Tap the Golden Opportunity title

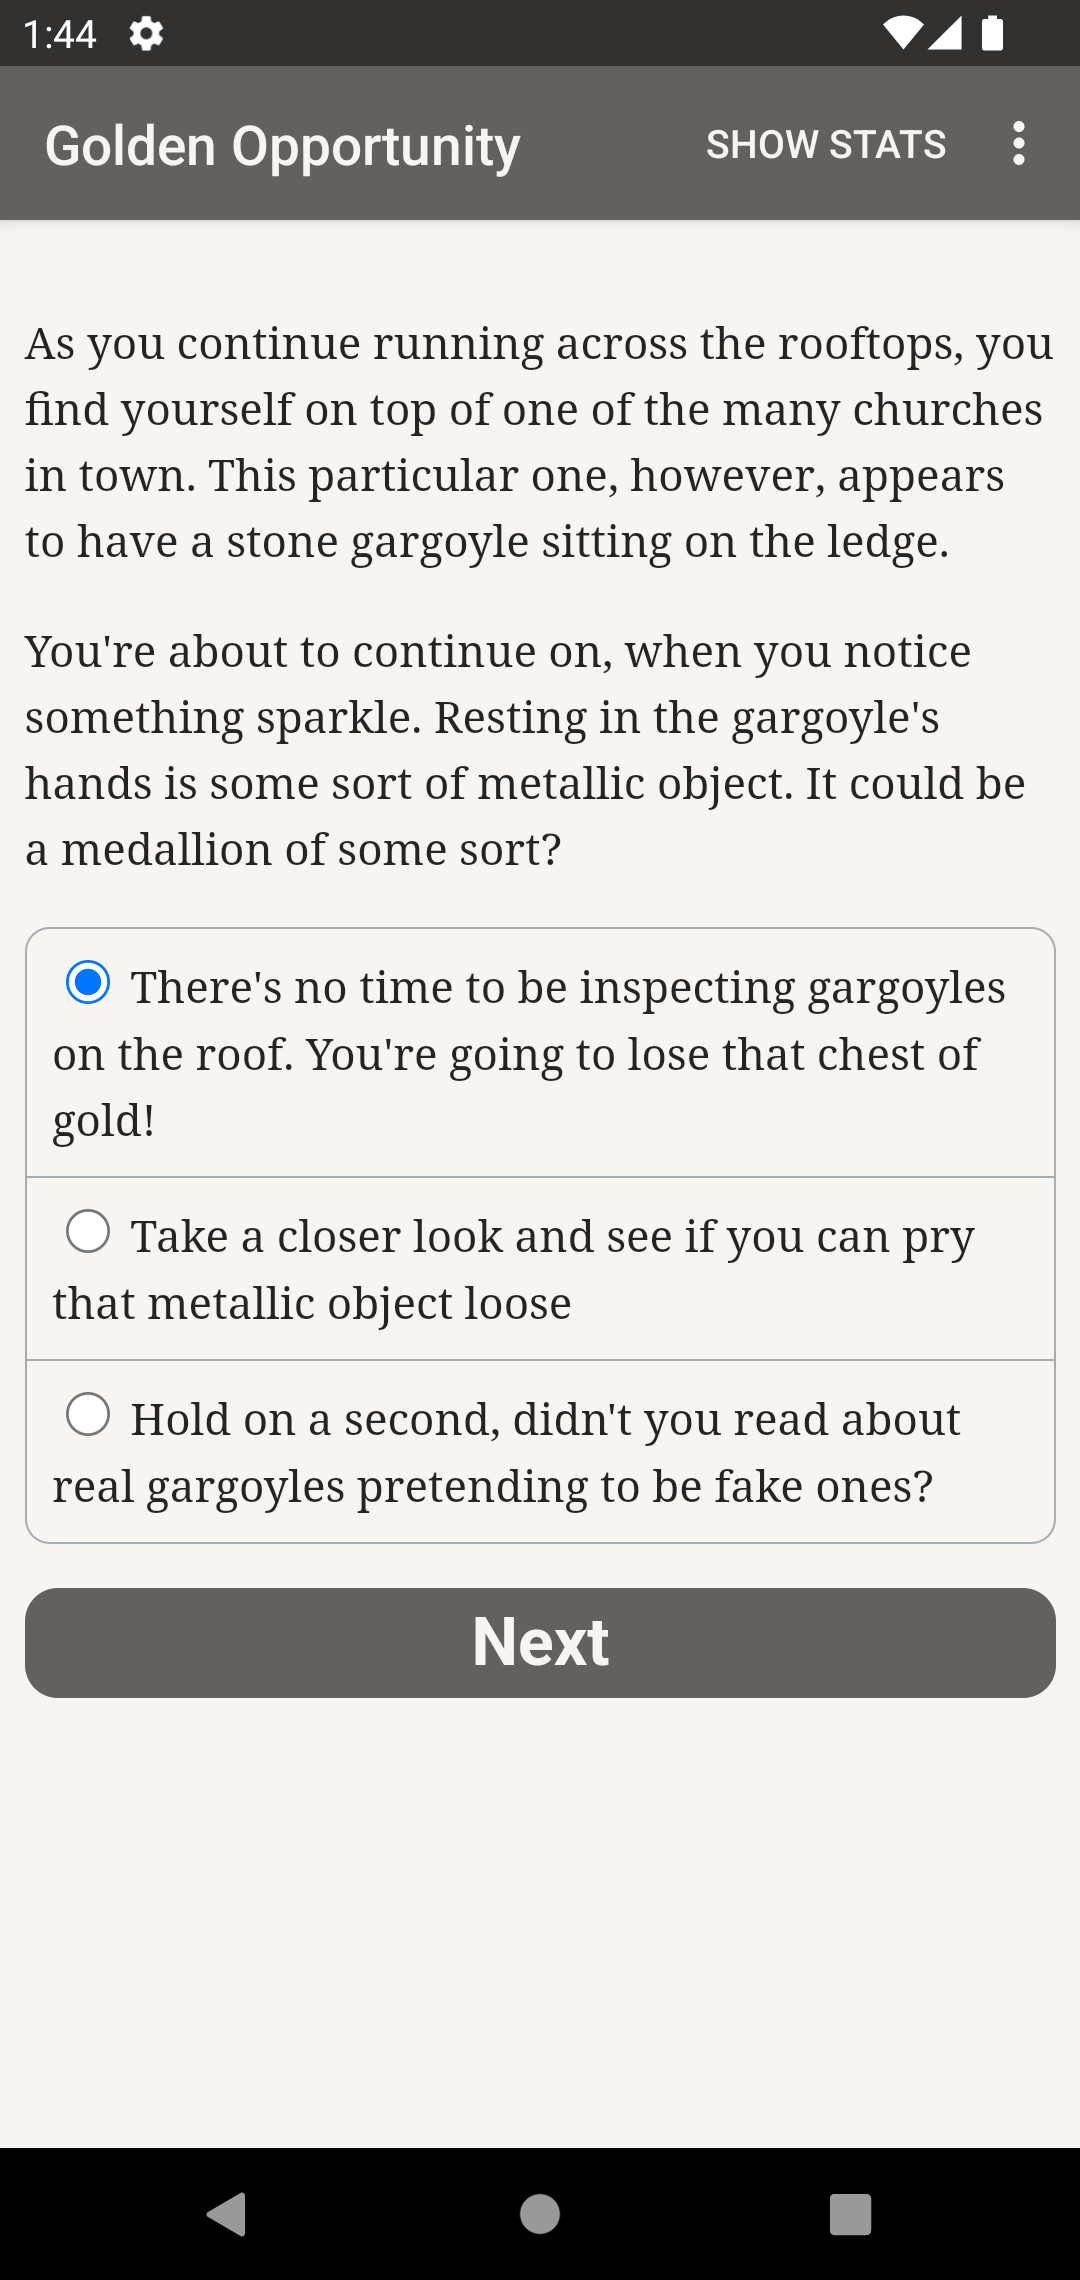click(x=283, y=146)
